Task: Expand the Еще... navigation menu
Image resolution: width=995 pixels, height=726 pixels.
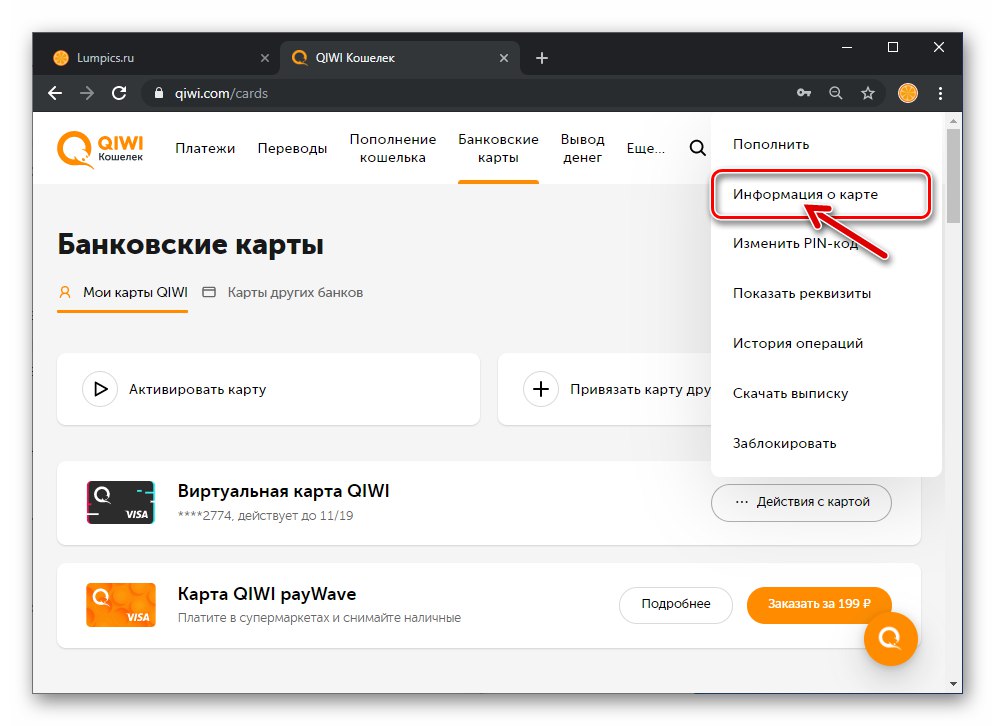Action: [645, 148]
